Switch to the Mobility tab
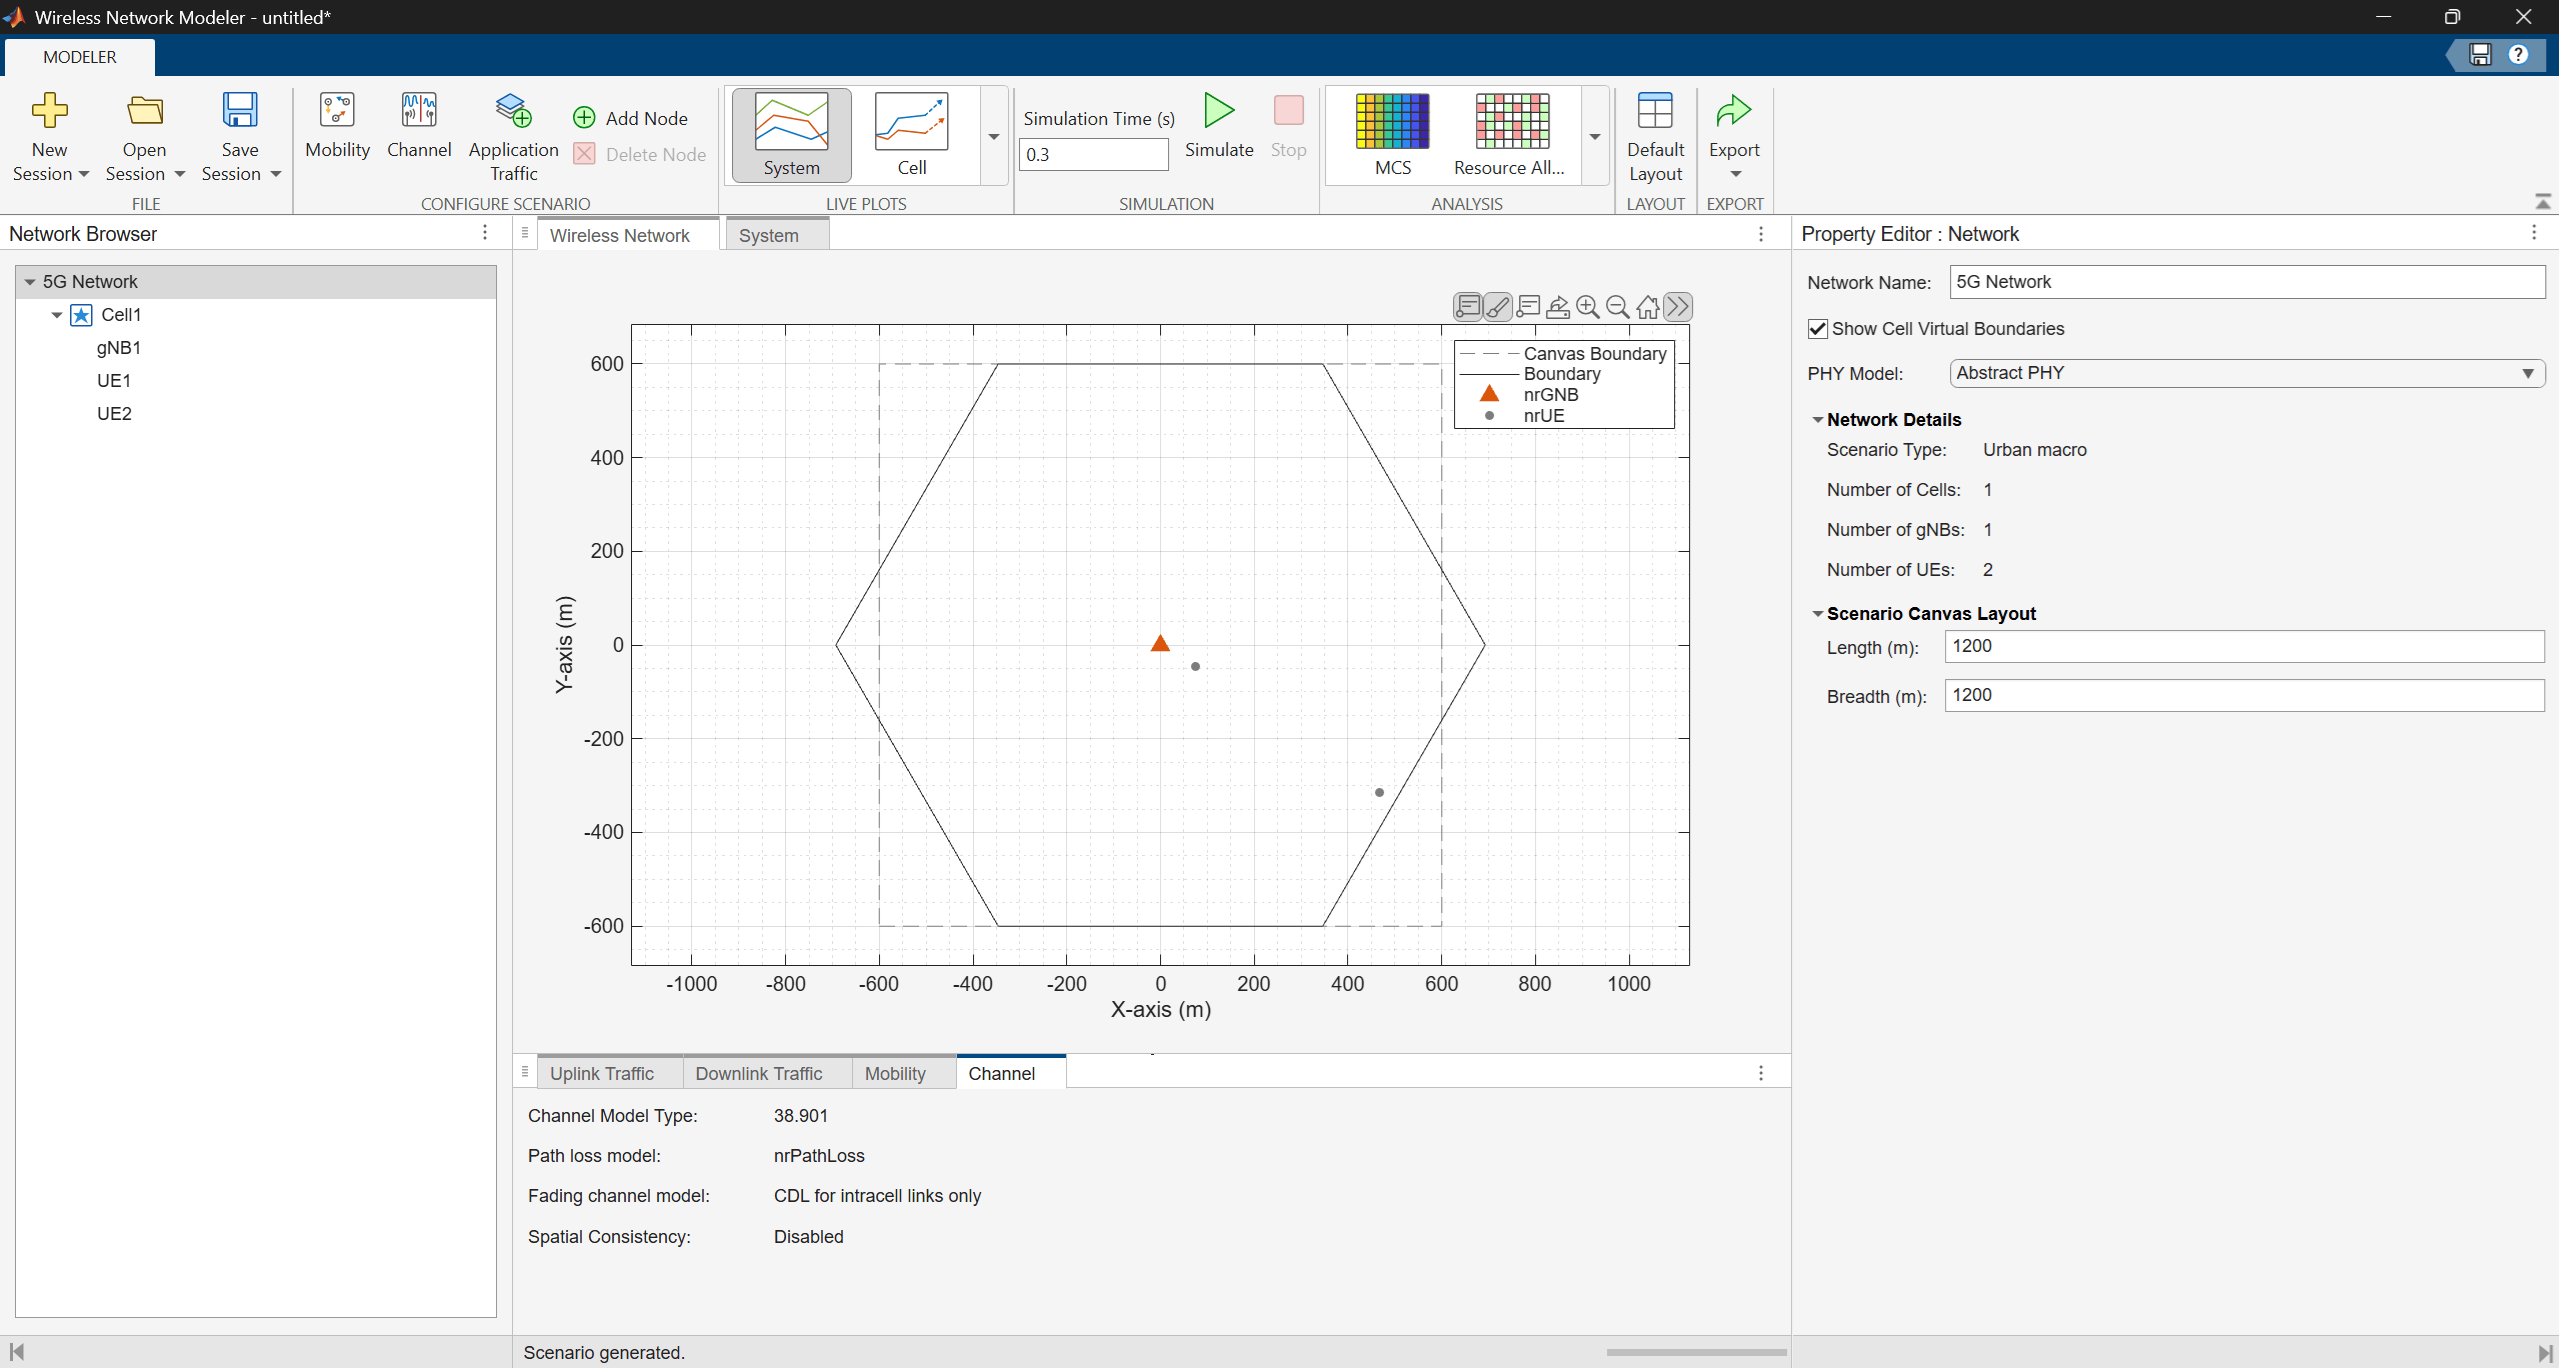 (x=895, y=1073)
